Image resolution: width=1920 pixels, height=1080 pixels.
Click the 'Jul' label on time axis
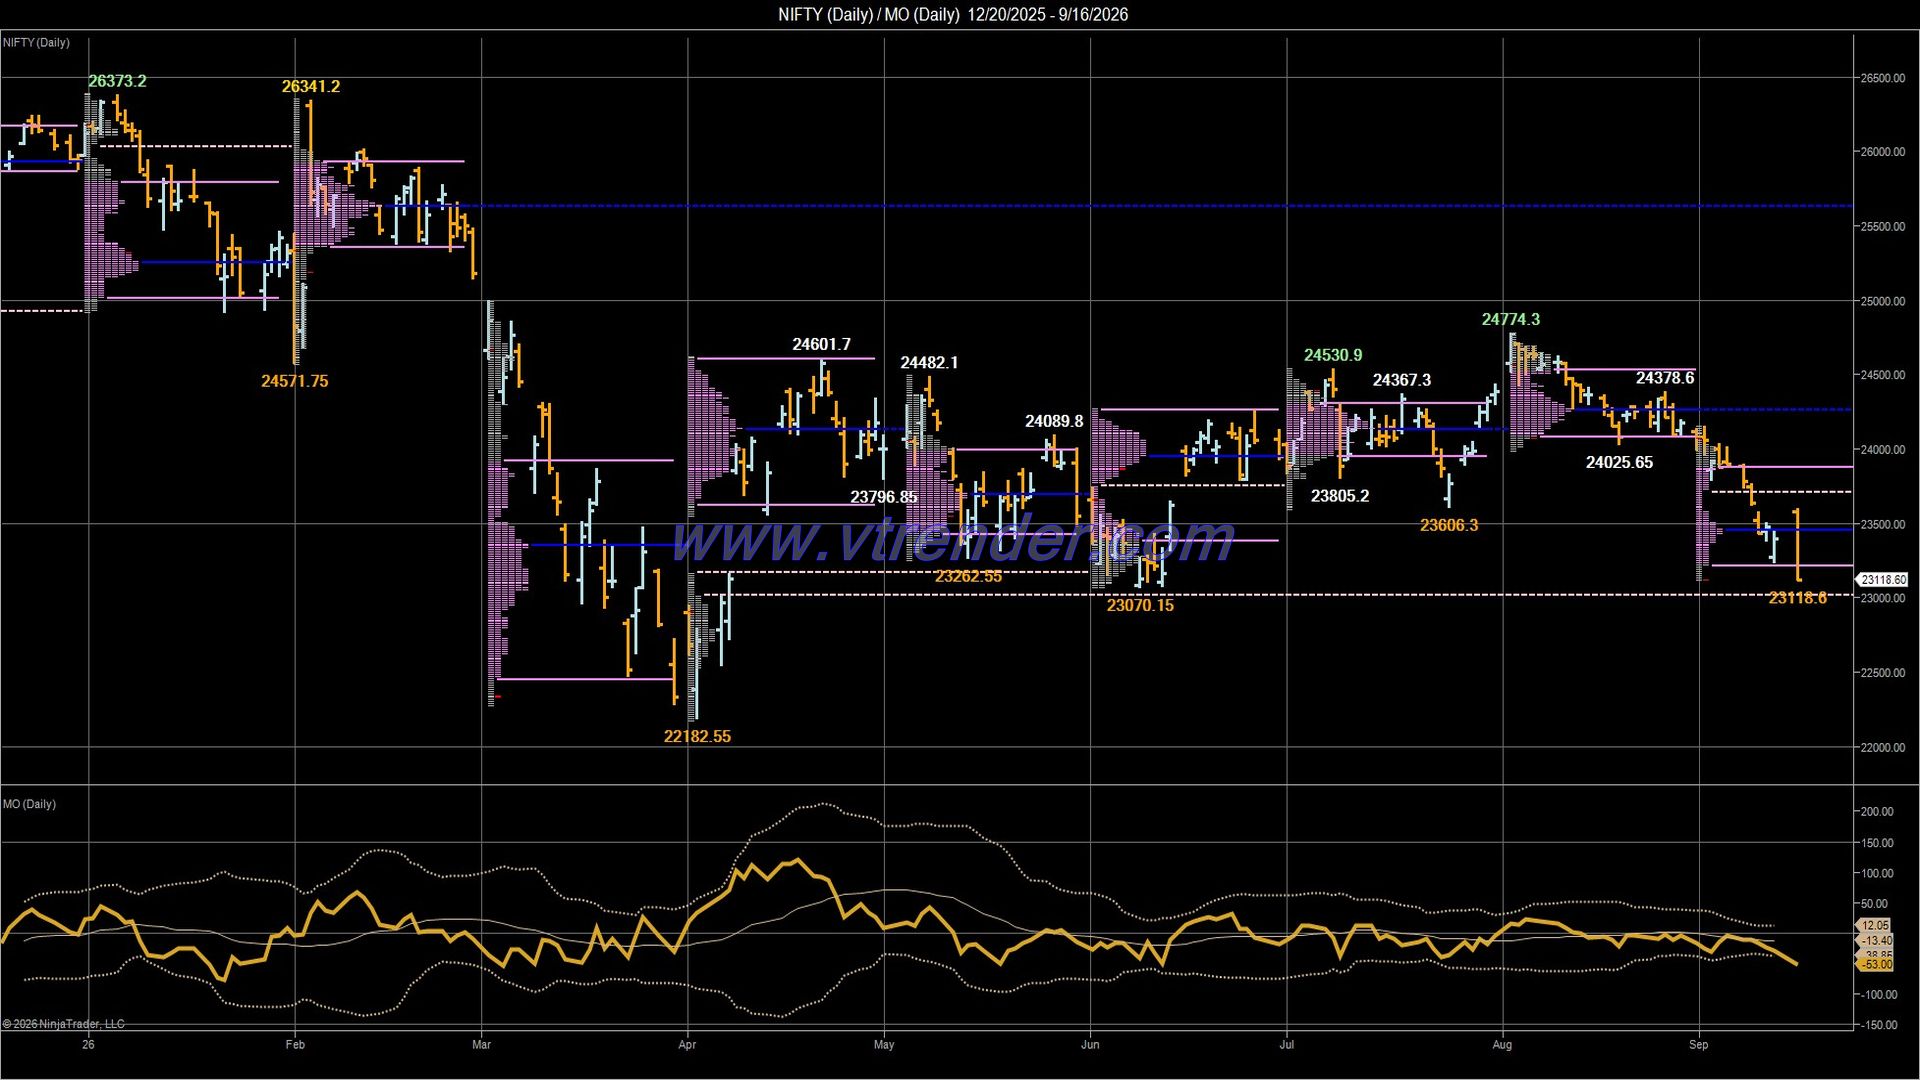point(1287,1045)
